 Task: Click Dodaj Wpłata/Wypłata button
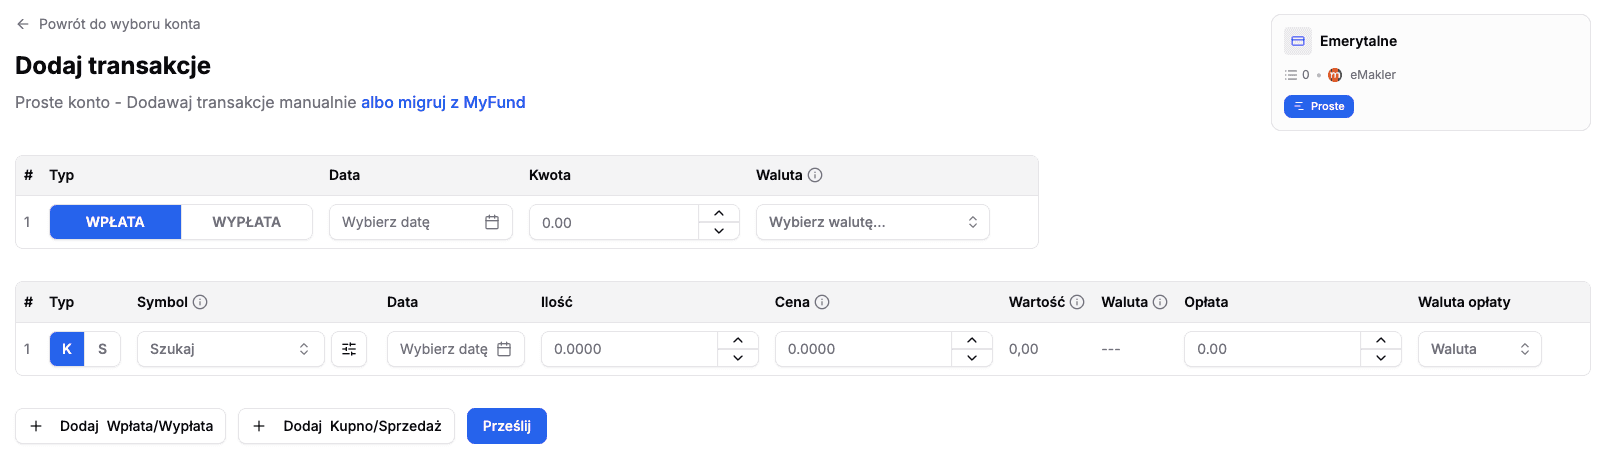coord(120,426)
